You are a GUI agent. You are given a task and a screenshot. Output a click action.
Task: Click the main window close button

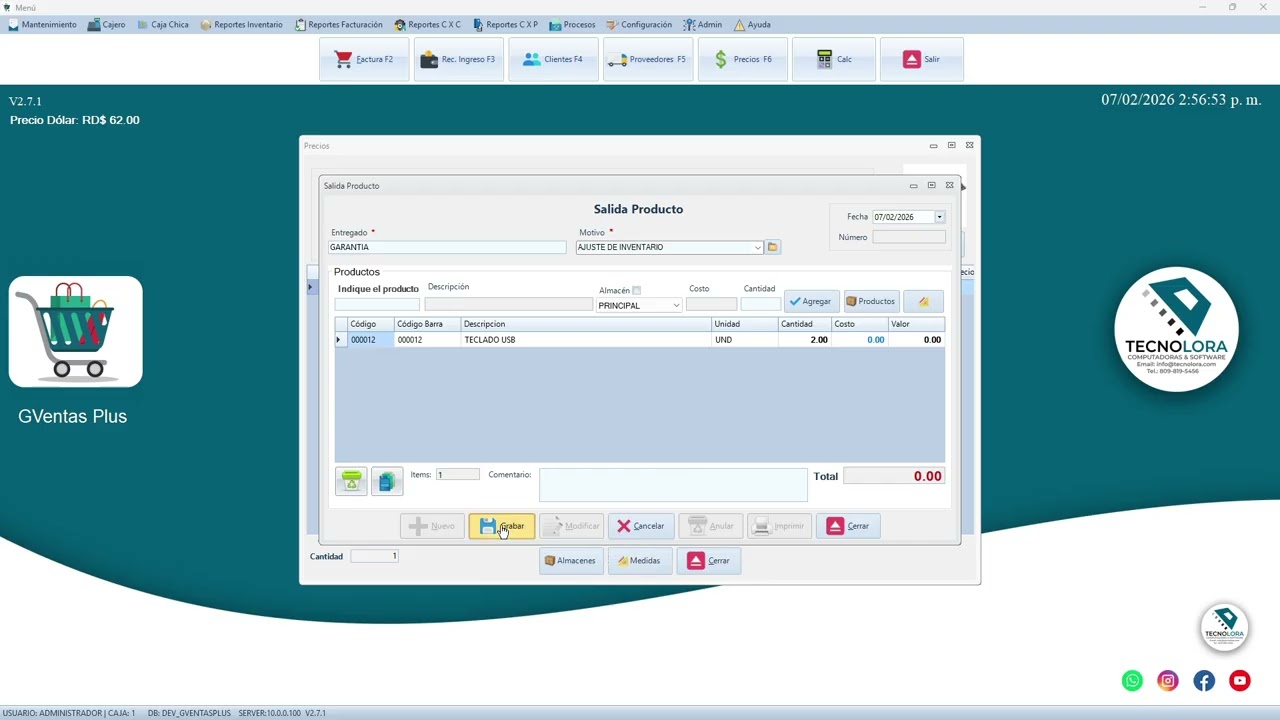[1264, 7]
